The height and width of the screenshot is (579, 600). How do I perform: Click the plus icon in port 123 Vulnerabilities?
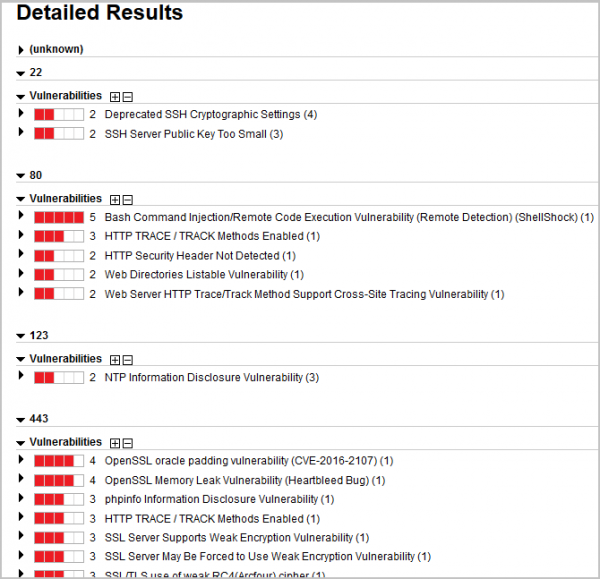point(115,360)
